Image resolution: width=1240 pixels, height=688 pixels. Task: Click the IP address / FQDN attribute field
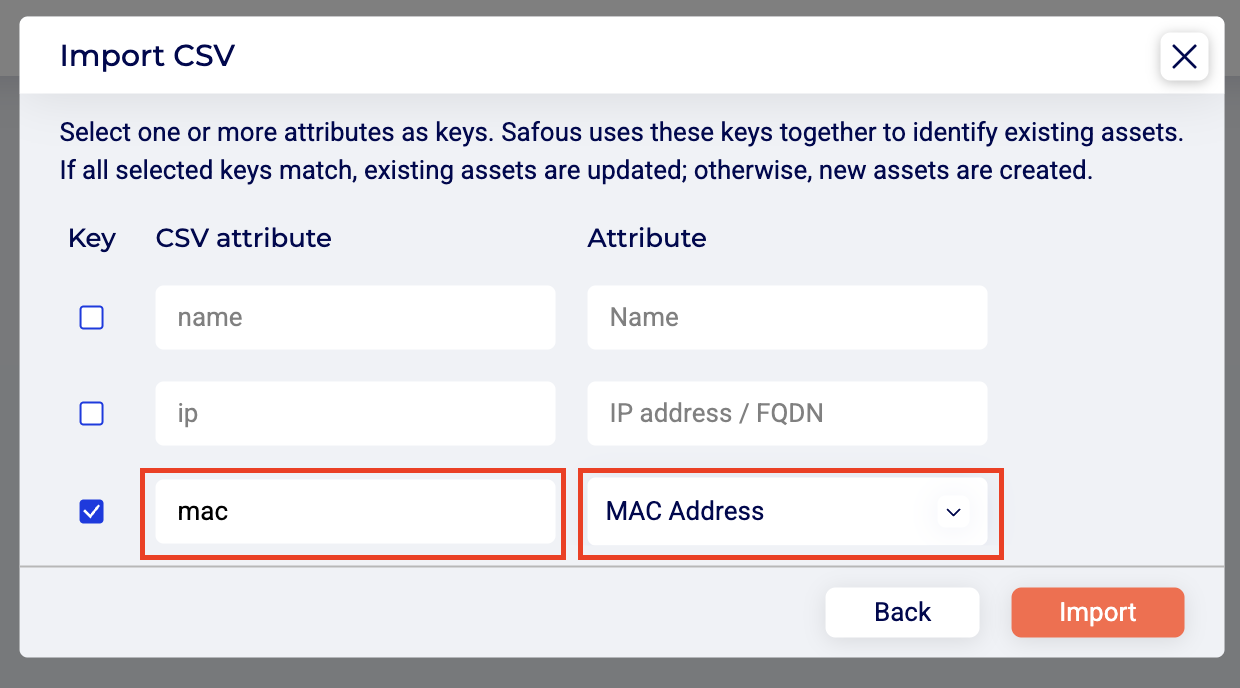click(787, 413)
